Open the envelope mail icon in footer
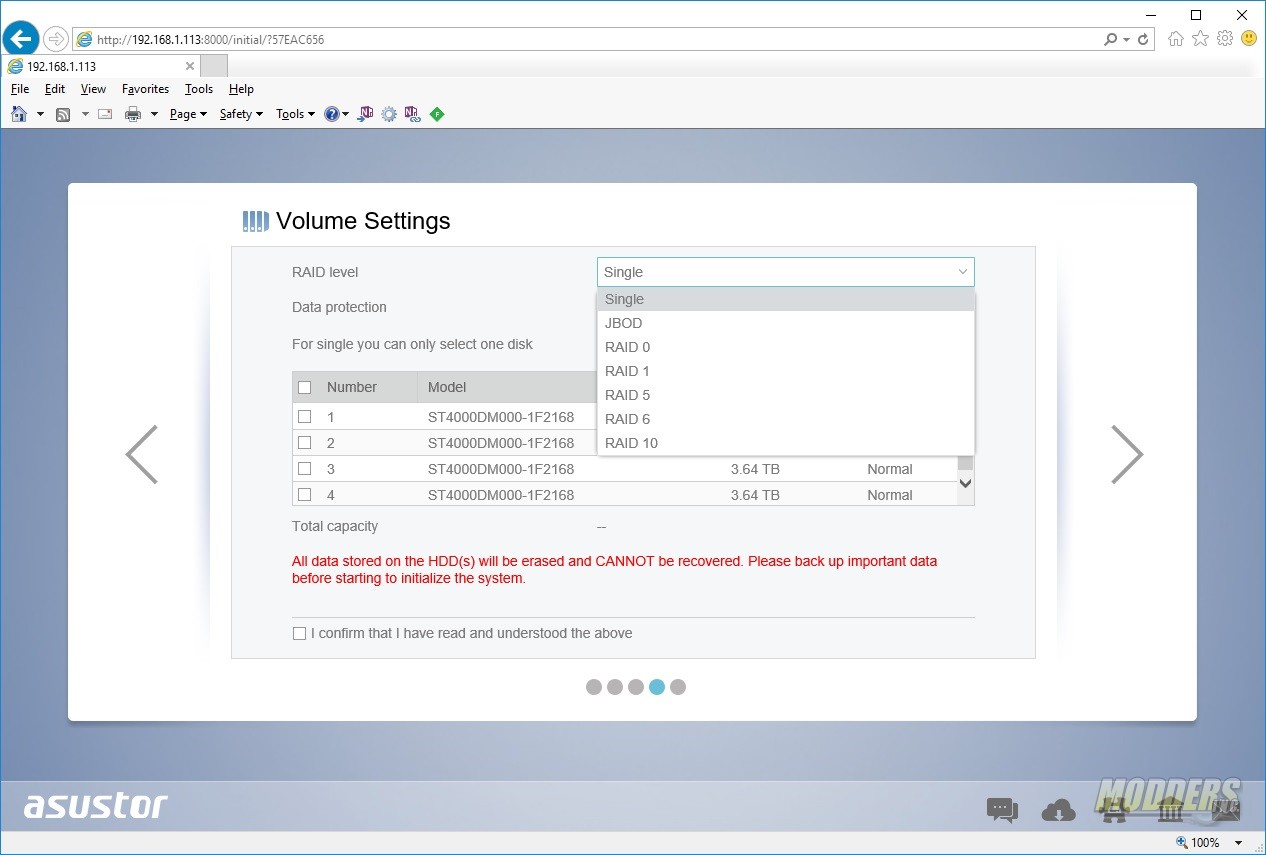The image size is (1266, 855). pos(1226,810)
